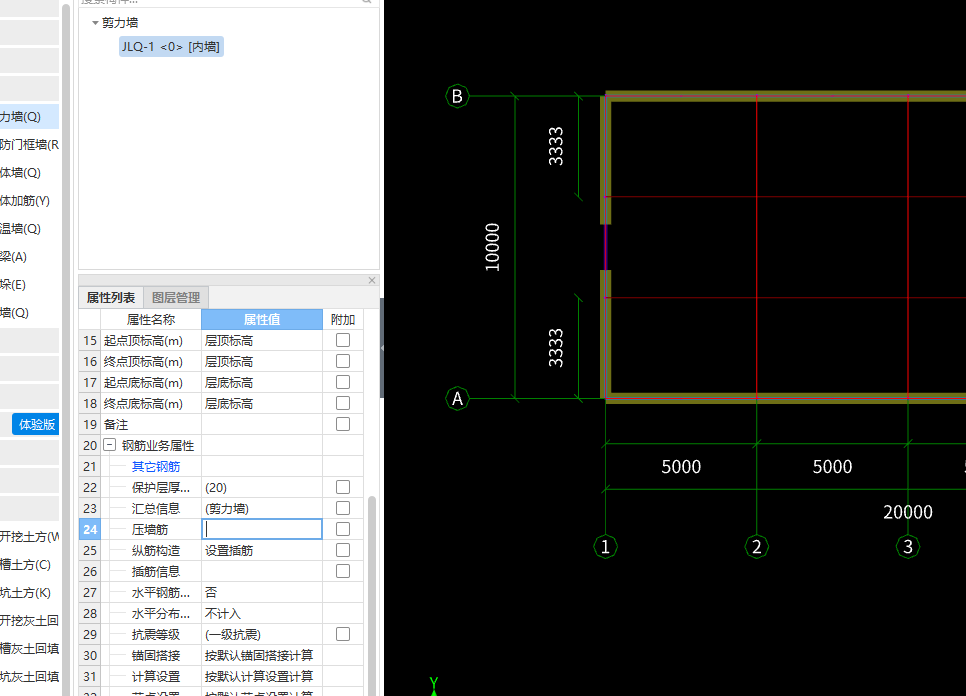Select 基槽土方(C) in left sidebar

(x=29, y=565)
